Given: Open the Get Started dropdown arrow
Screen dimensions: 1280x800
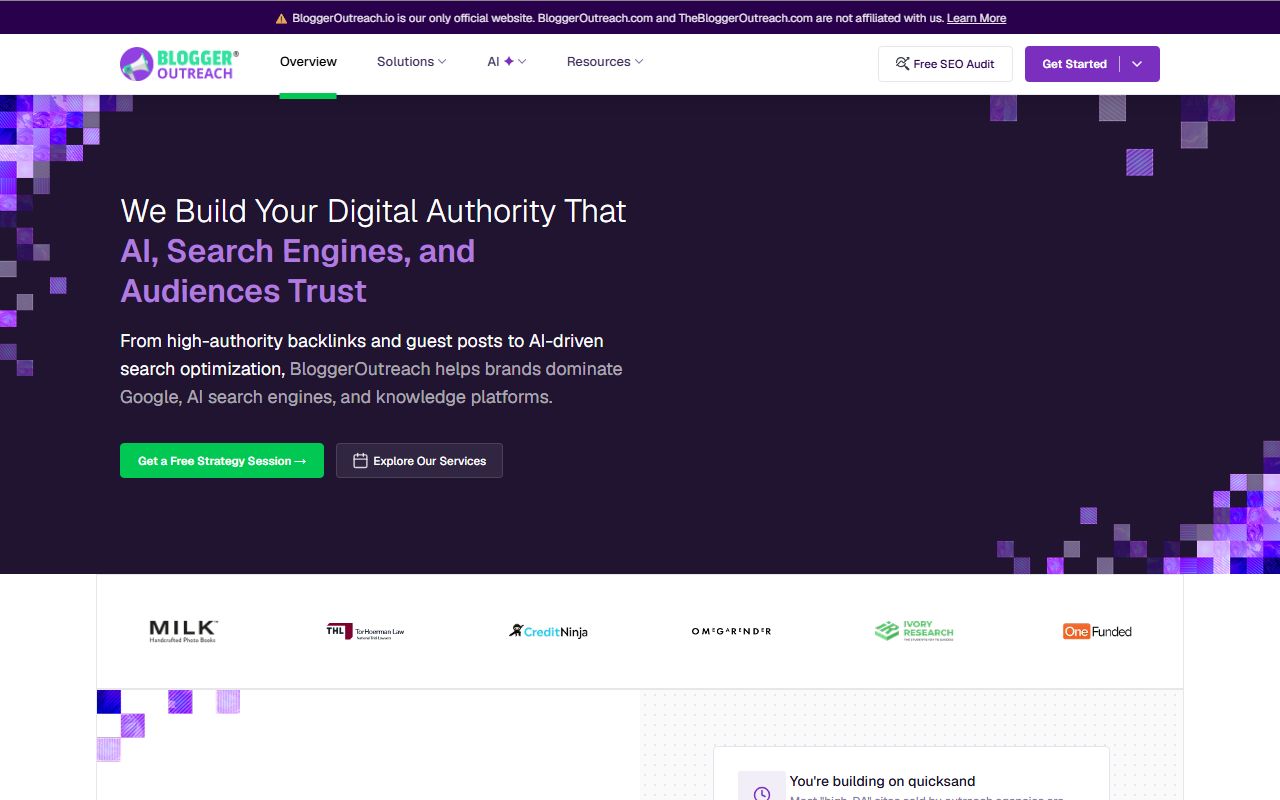Looking at the screenshot, I should [x=1137, y=64].
